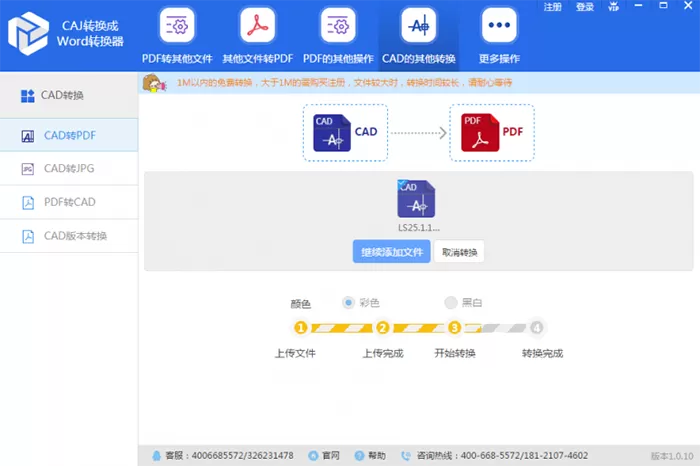
Task: Select CAD转JPG in the sidebar
Action: 69,169
